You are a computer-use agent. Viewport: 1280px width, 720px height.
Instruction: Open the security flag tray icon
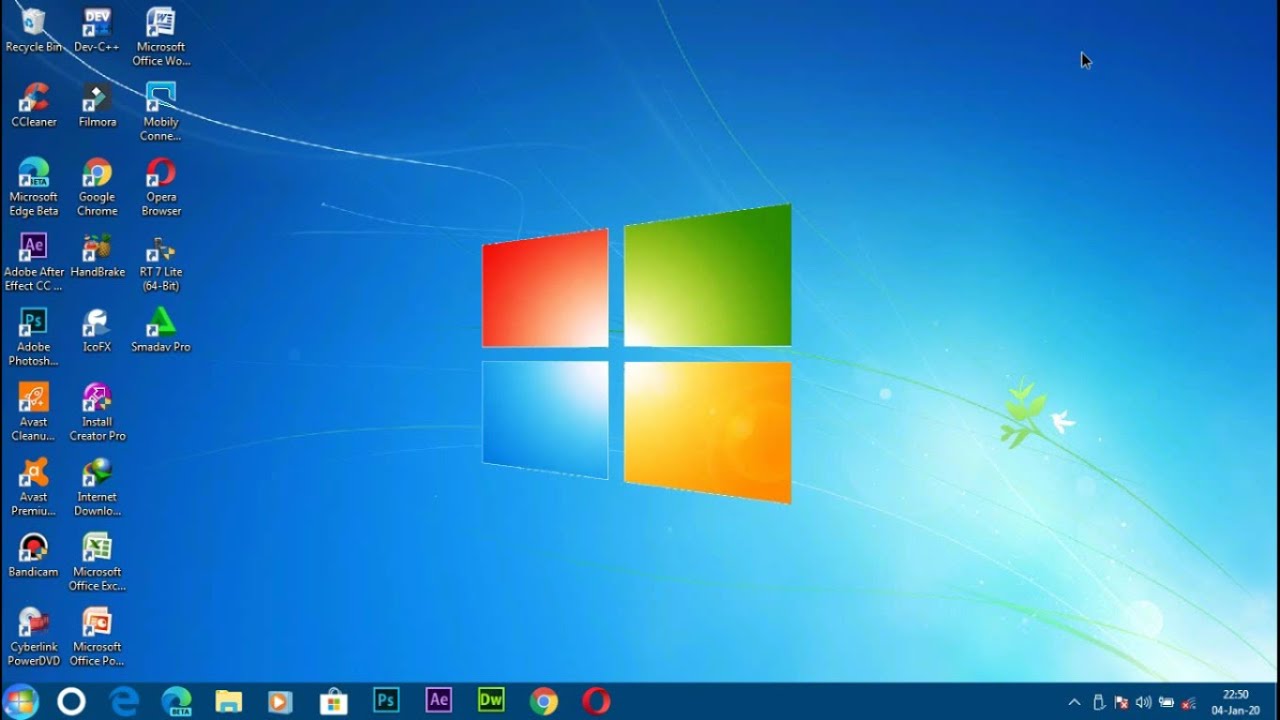pos(1121,702)
